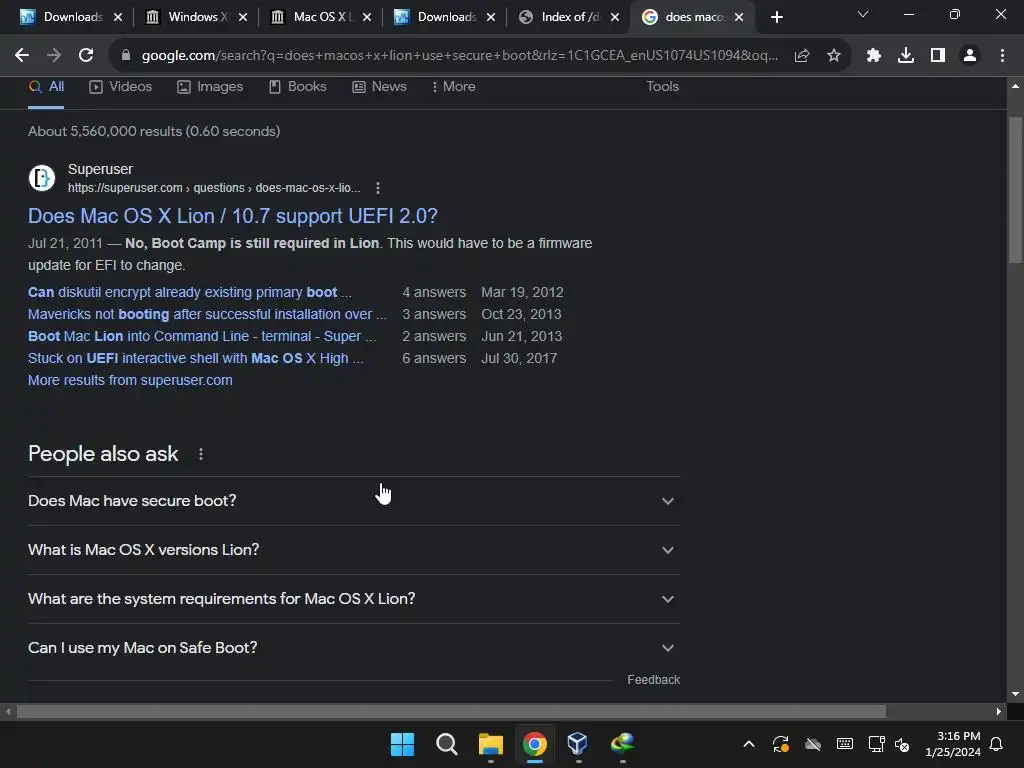This screenshot has width=1024, height=768.
Task: Click the horizontal scrollbar thumb
Action: pos(451,711)
